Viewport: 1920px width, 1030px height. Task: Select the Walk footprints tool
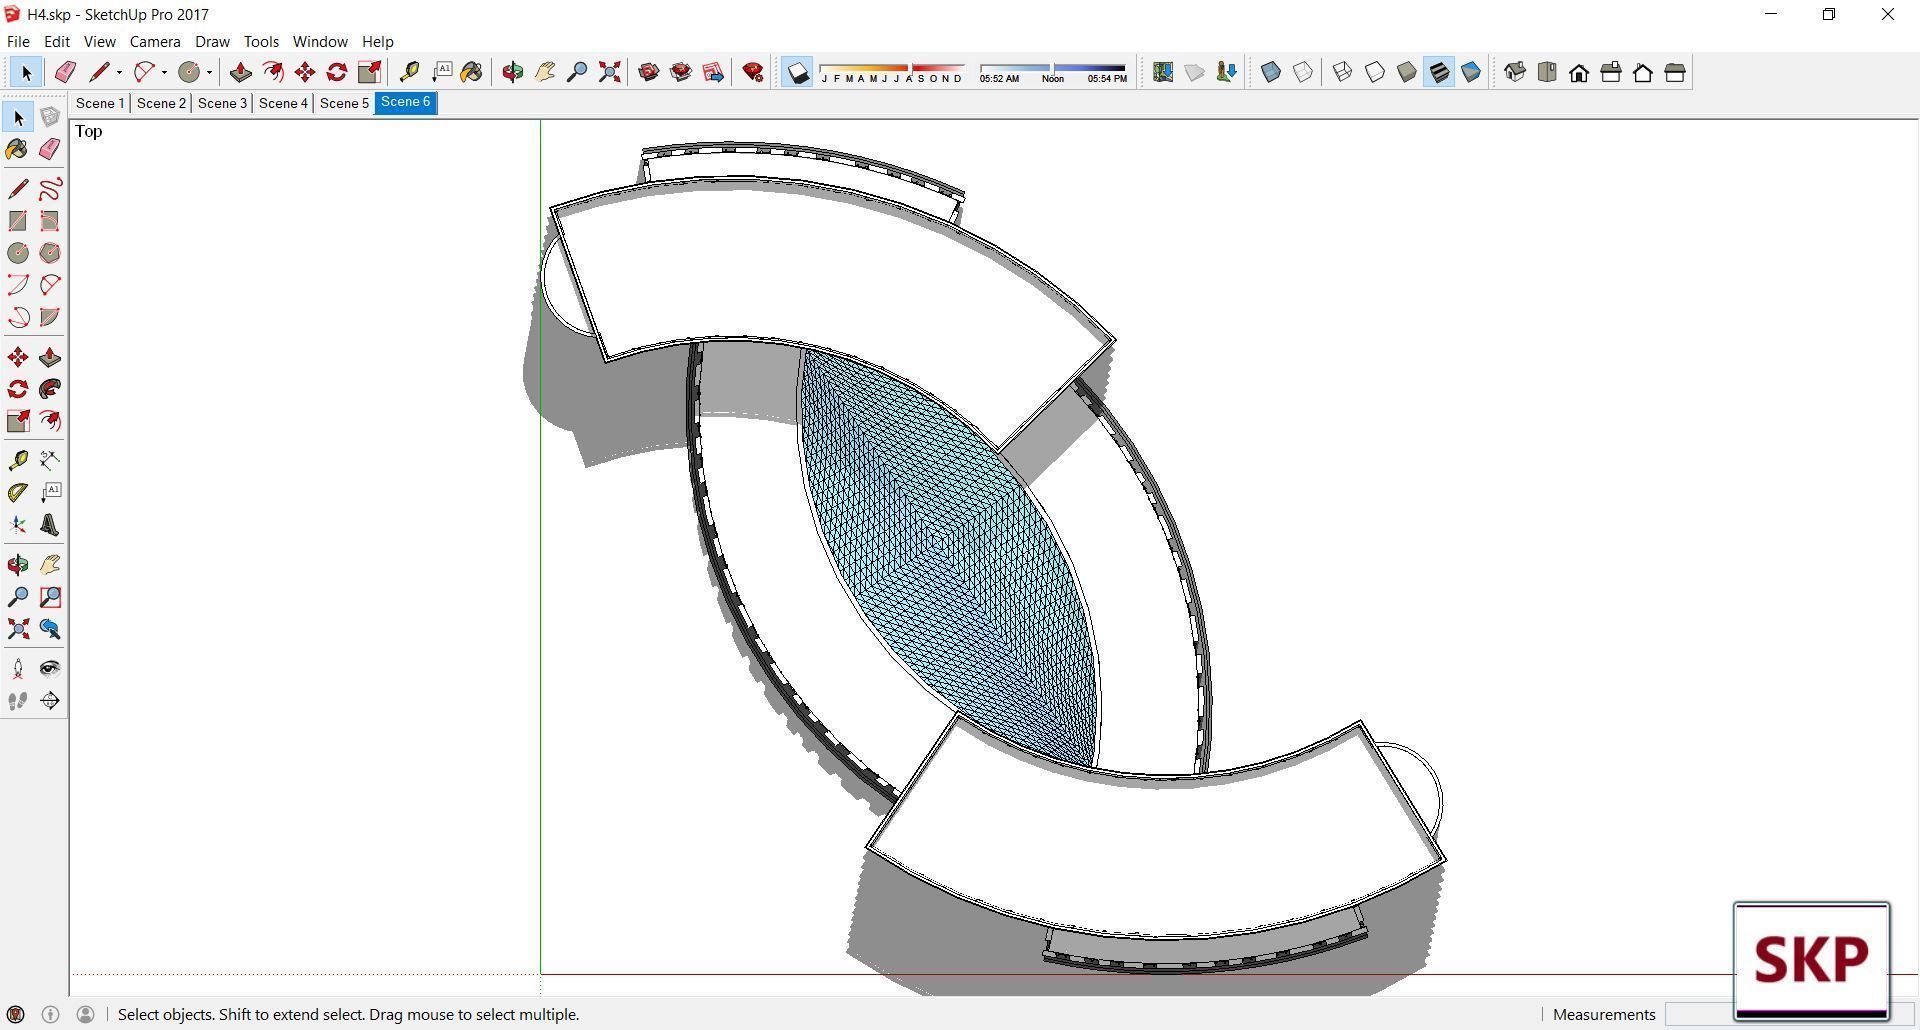(18, 700)
